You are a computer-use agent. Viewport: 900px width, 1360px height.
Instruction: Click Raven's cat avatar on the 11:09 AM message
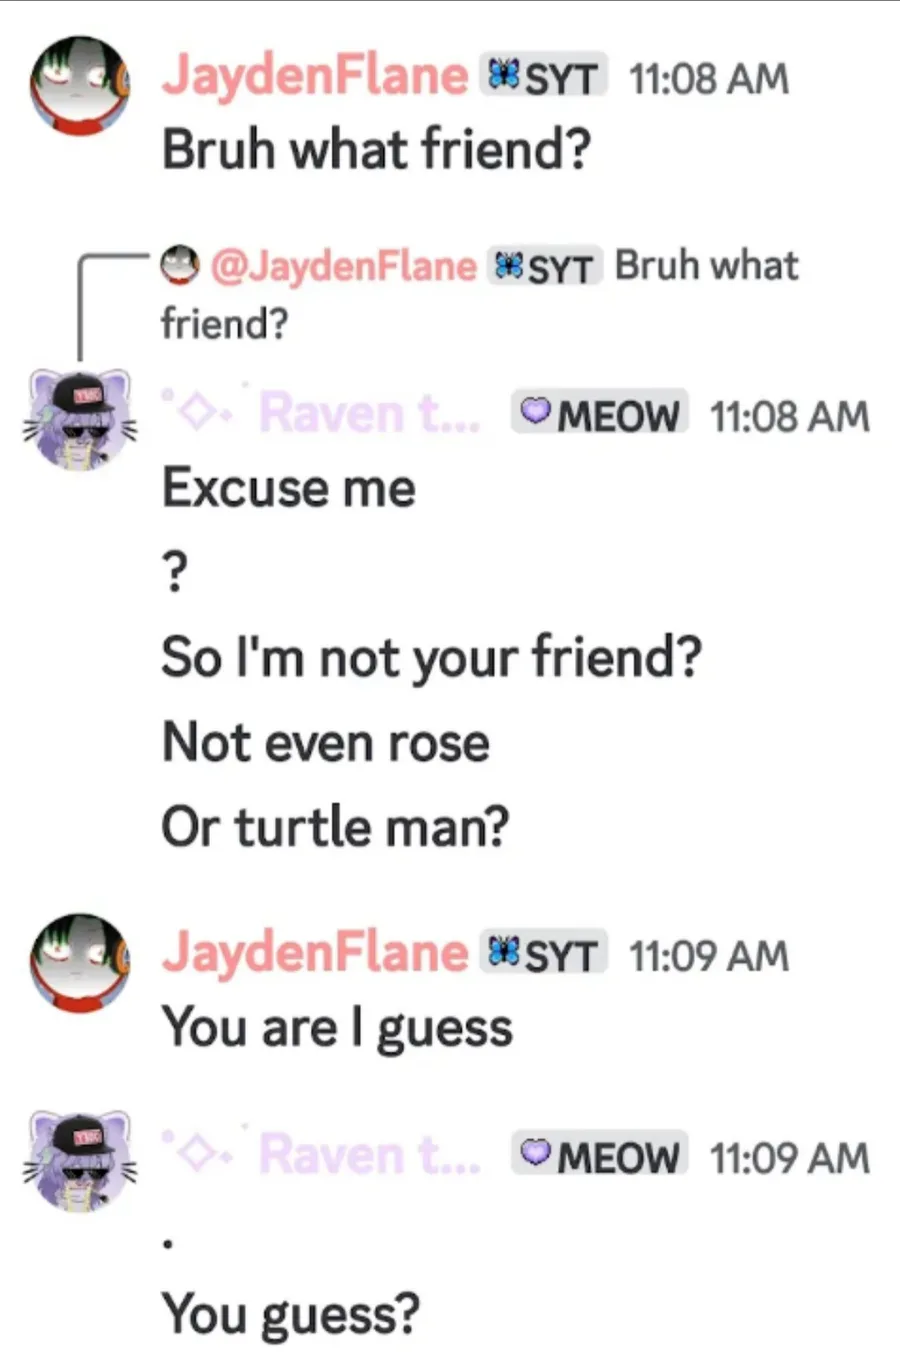[80, 1160]
